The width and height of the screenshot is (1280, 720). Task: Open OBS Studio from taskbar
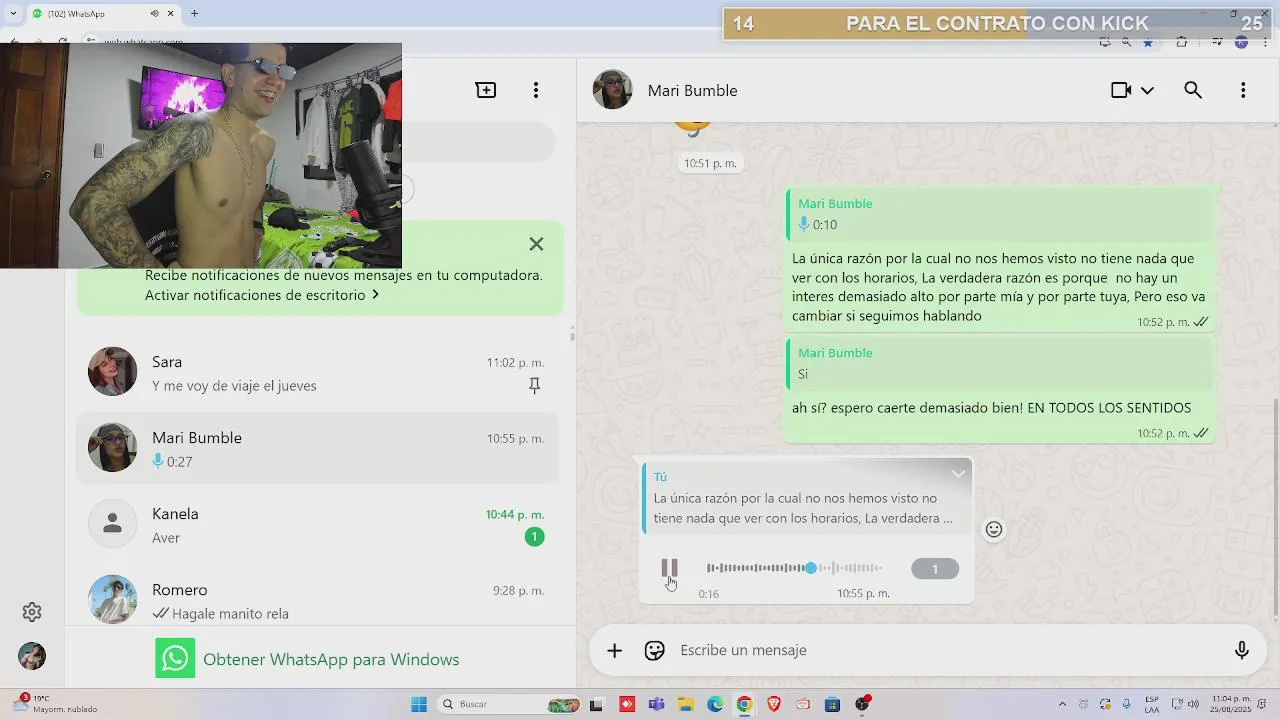(x=862, y=704)
